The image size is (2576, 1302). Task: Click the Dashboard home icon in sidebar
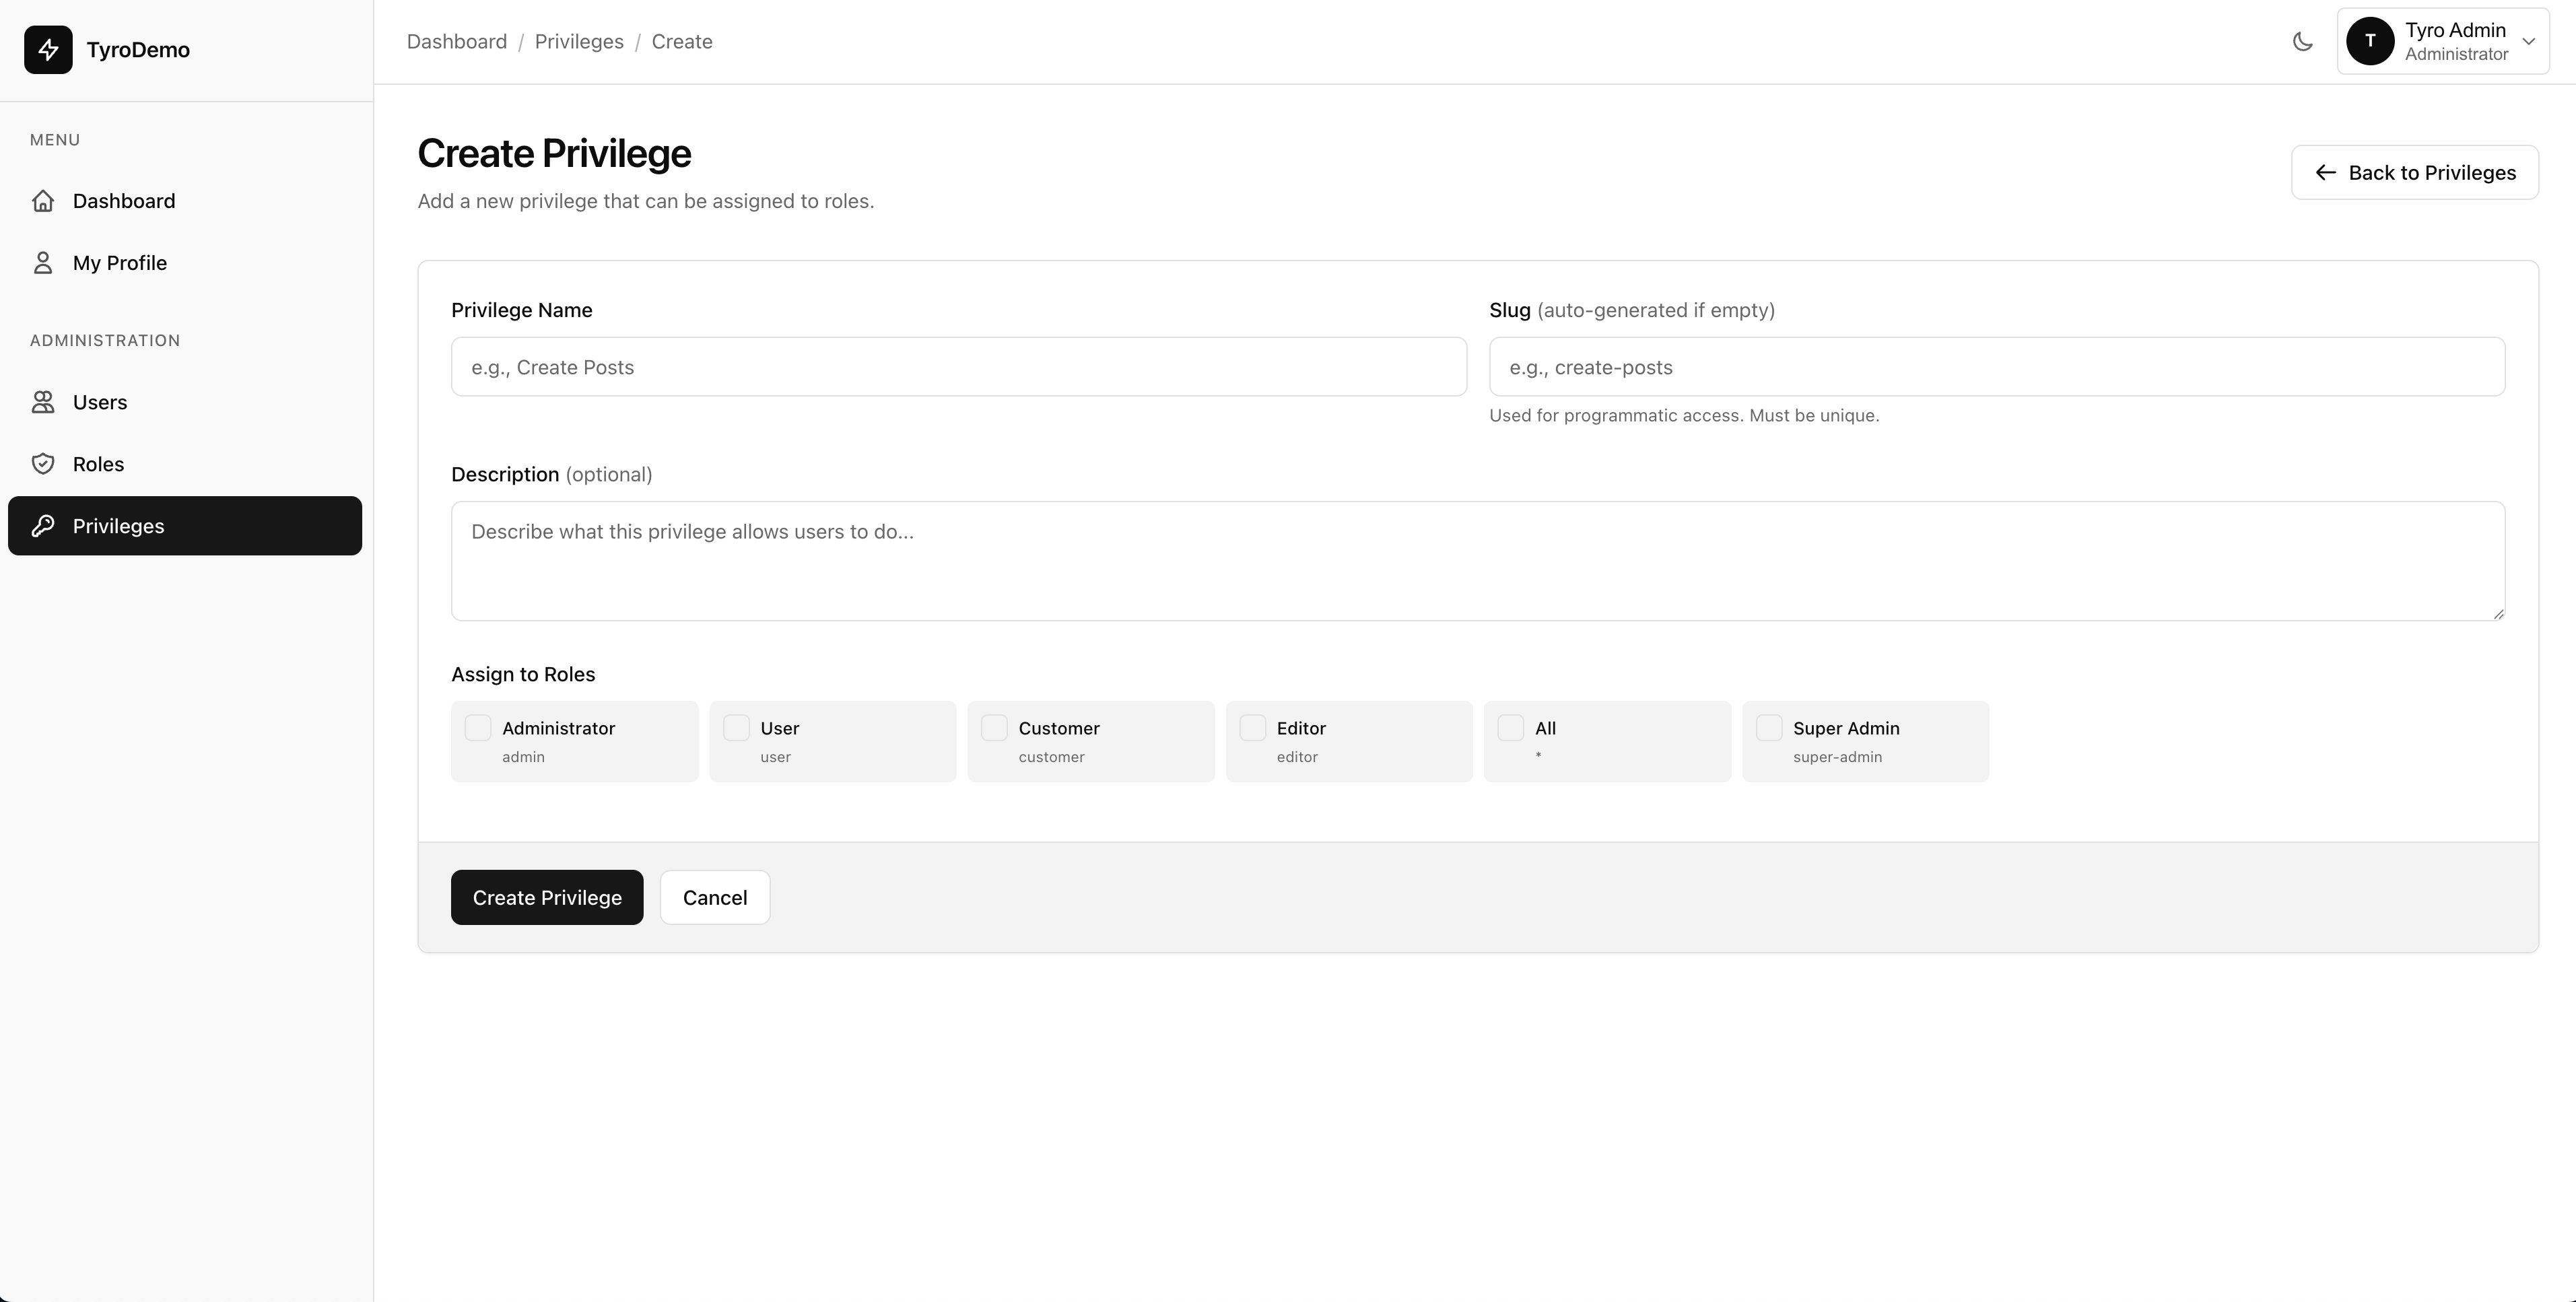click(x=43, y=201)
